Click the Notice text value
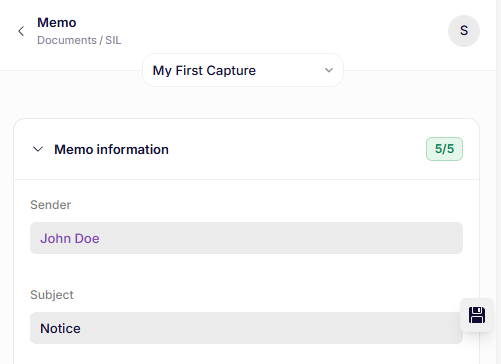 point(60,328)
